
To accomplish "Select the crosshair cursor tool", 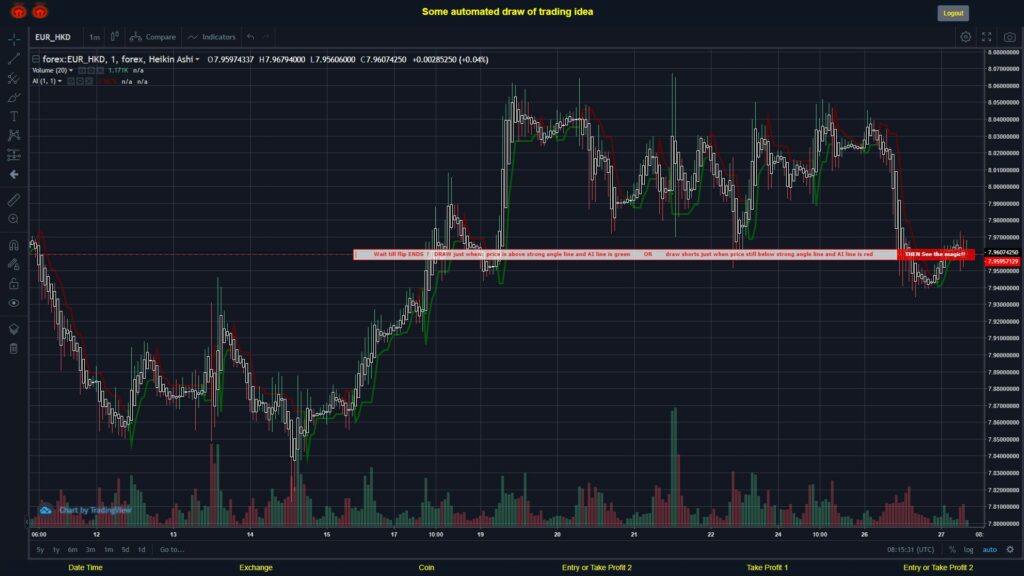I will tap(14, 39).
